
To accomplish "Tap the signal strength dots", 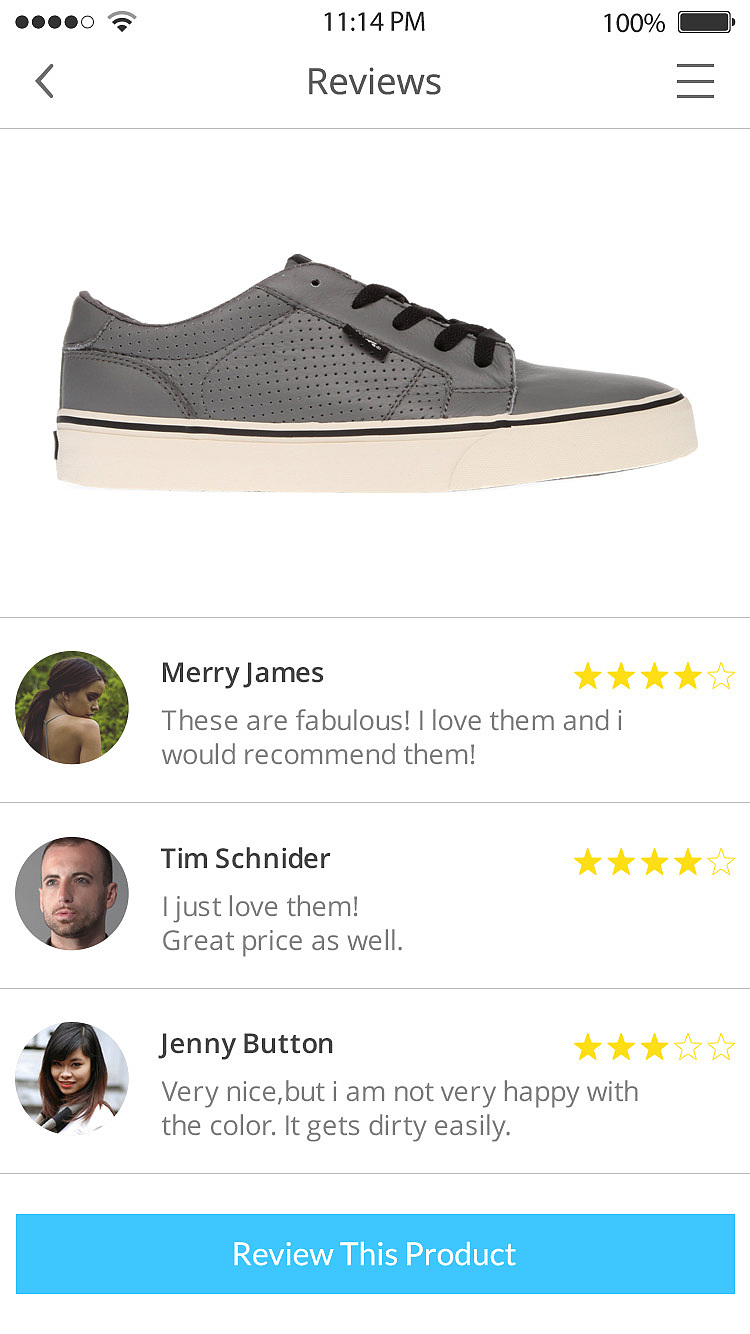I will pyautogui.click(x=55, y=22).
